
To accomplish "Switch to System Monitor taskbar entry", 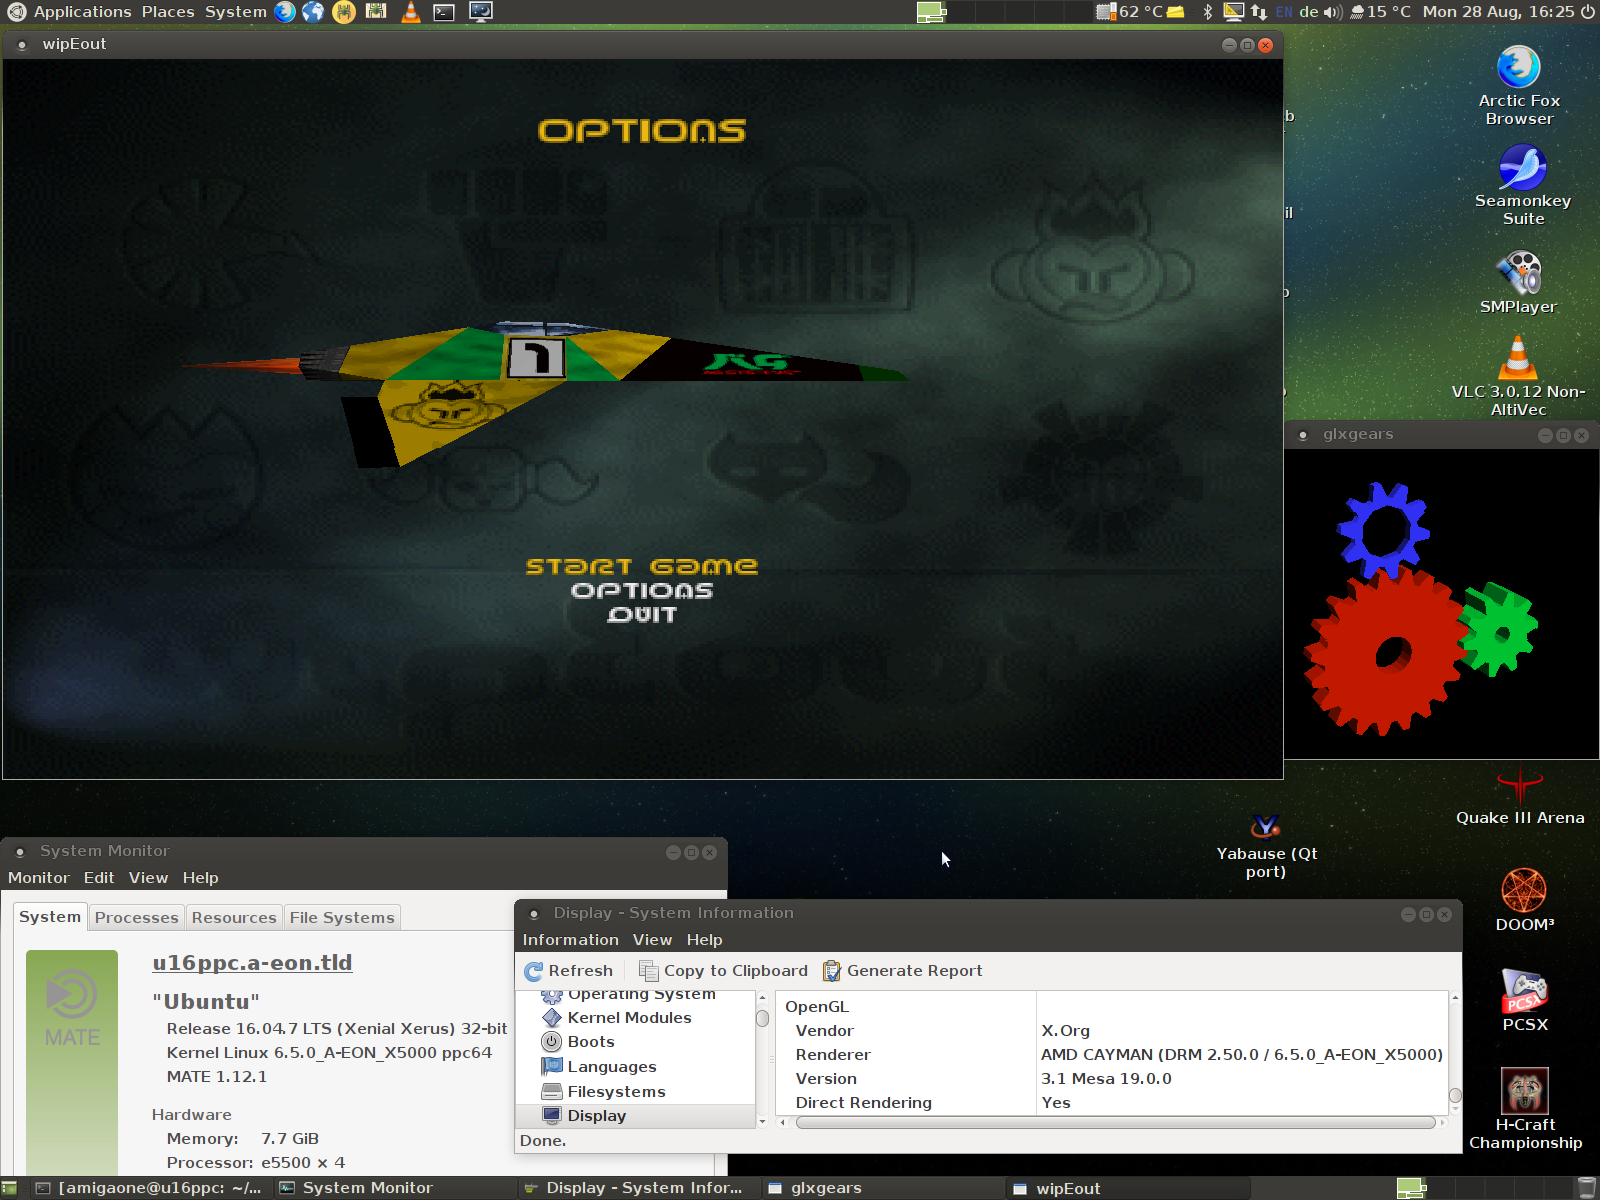I will pyautogui.click(x=395, y=1188).
